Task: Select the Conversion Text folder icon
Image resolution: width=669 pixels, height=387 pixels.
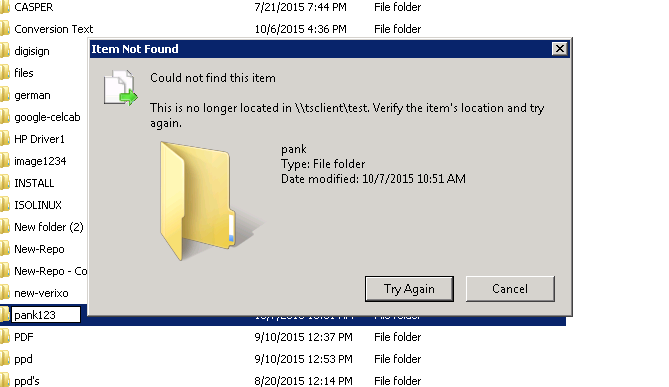Action: [x=5, y=29]
